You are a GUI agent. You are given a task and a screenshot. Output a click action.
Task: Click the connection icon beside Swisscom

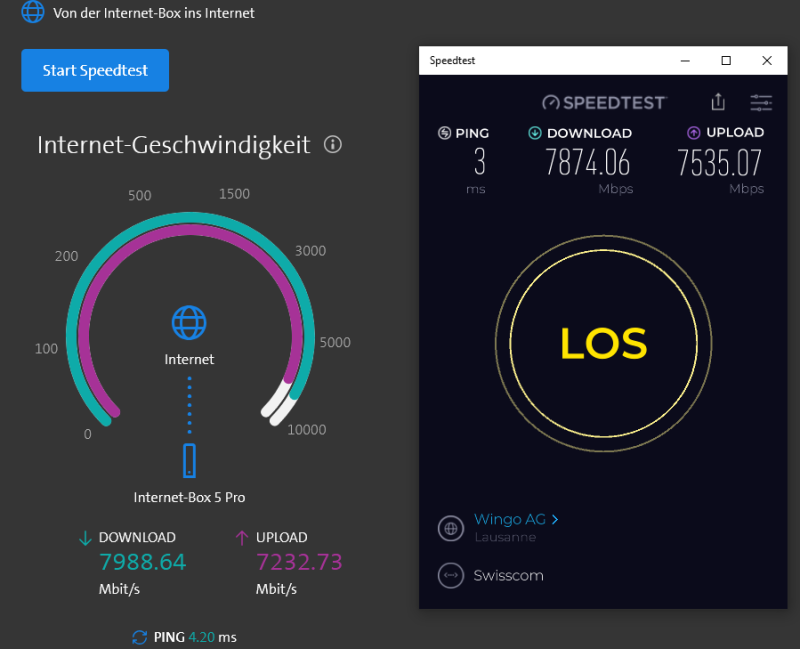[450, 576]
